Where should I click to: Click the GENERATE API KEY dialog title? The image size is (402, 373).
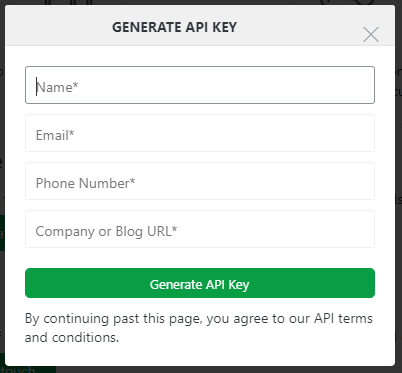click(x=174, y=27)
